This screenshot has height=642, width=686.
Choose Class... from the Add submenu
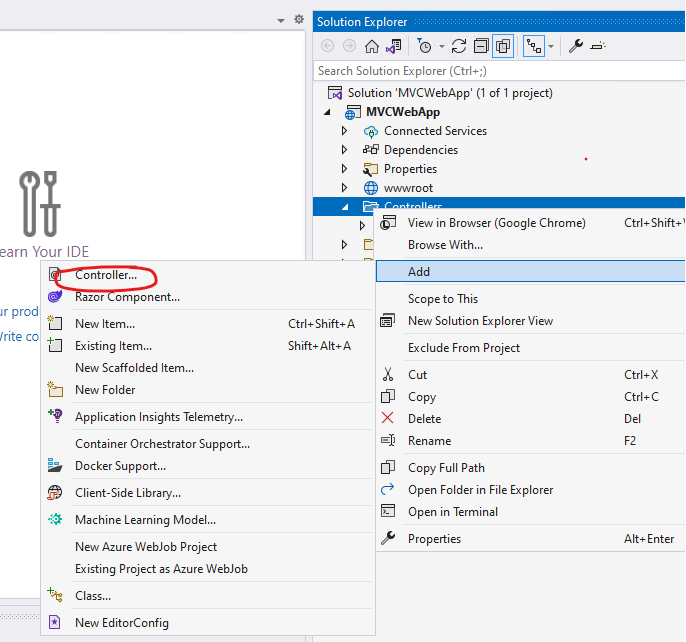pyautogui.click(x=93, y=596)
